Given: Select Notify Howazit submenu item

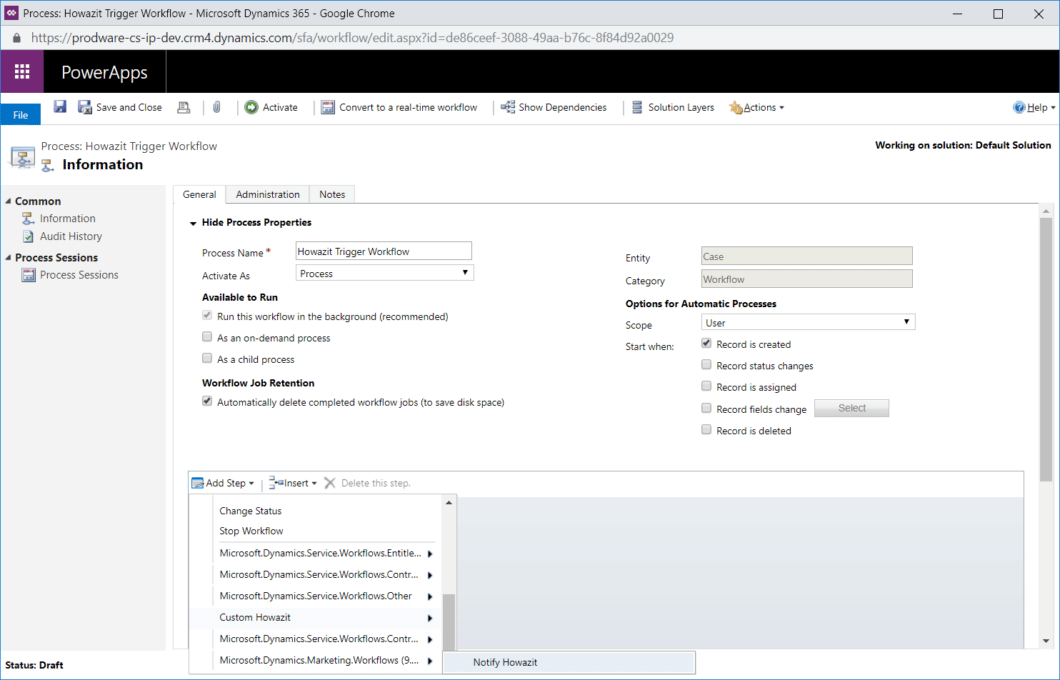Looking at the screenshot, I should (568, 662).
